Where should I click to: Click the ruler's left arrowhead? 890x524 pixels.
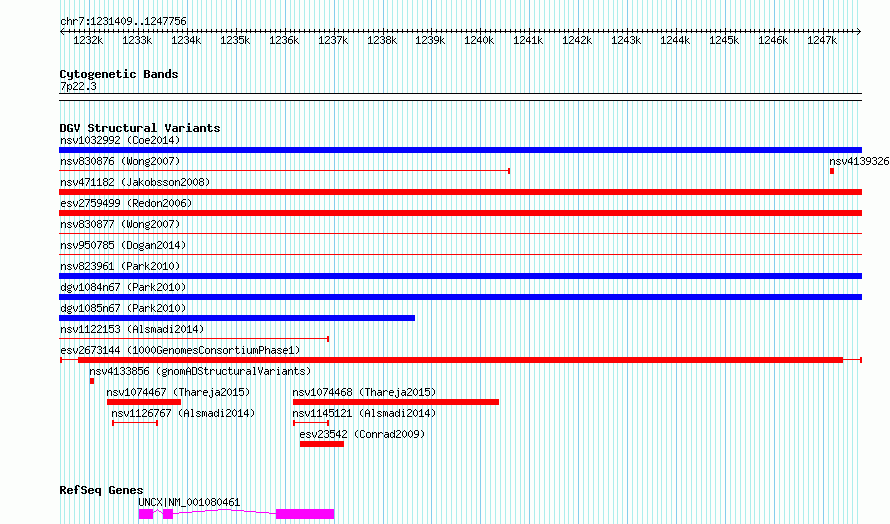[62, 32]
